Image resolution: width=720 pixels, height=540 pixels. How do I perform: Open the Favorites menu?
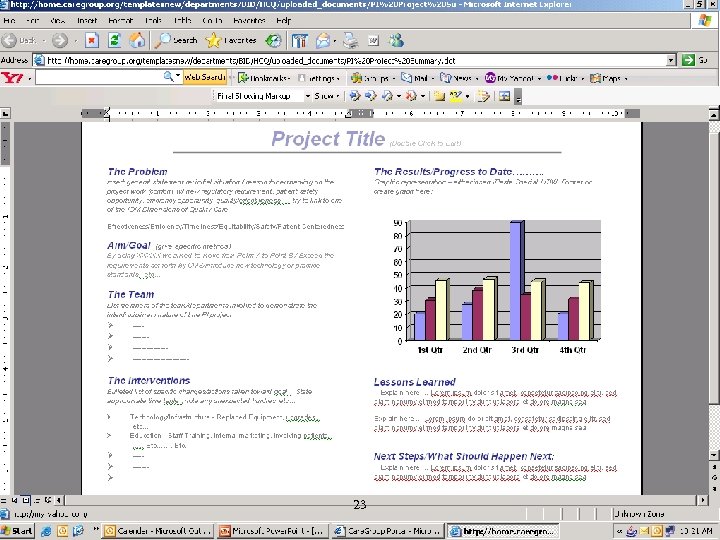(x=249, y=21)
